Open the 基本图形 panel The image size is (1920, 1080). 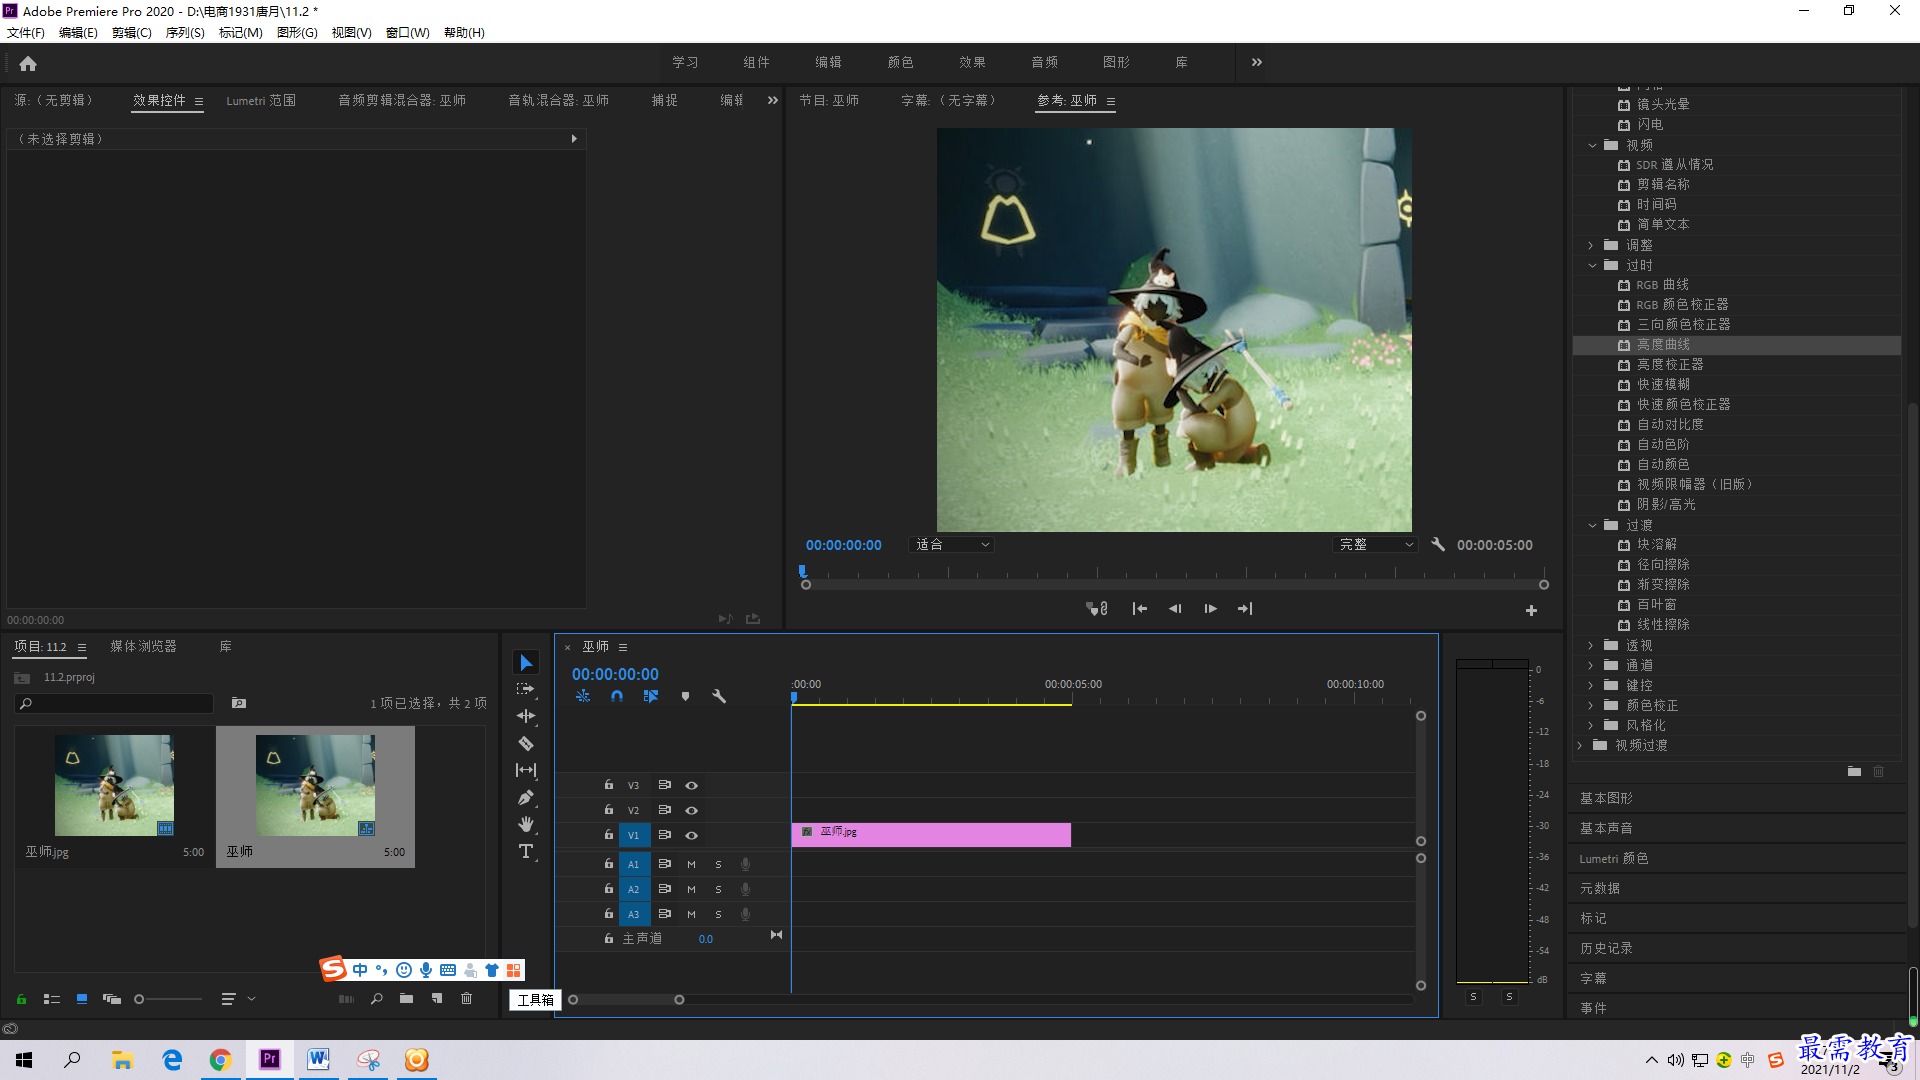1606,798
